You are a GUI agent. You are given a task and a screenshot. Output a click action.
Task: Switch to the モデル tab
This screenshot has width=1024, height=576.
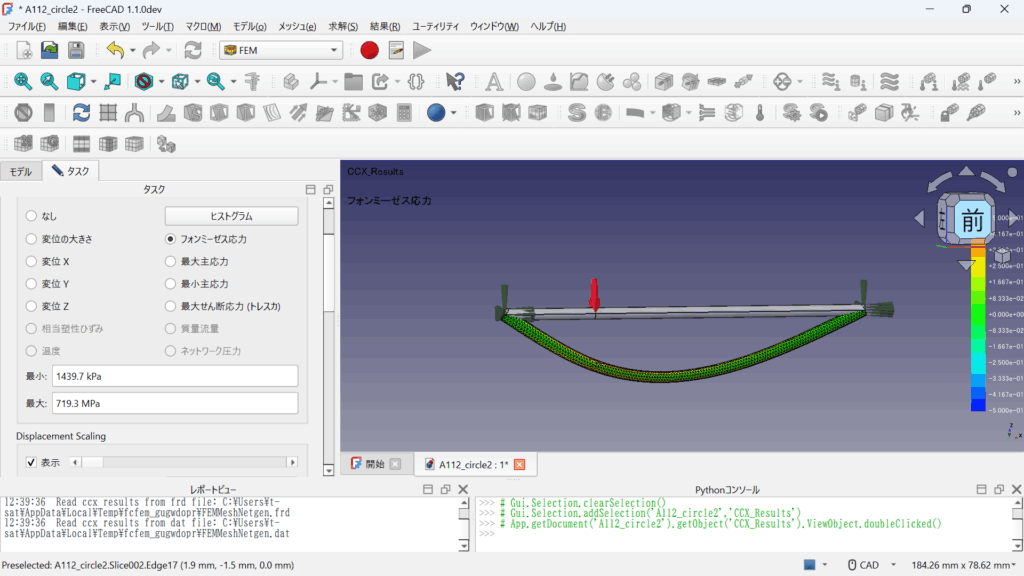pos(21,171)
